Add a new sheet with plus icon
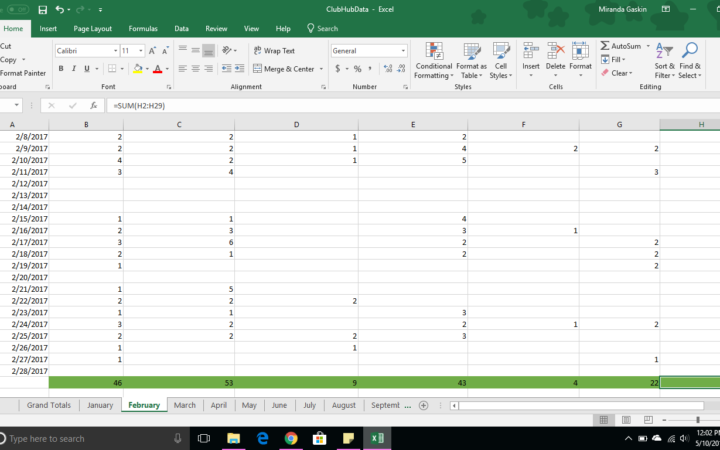This screenshot has width=720, height=450. click(x=424, y=405)
